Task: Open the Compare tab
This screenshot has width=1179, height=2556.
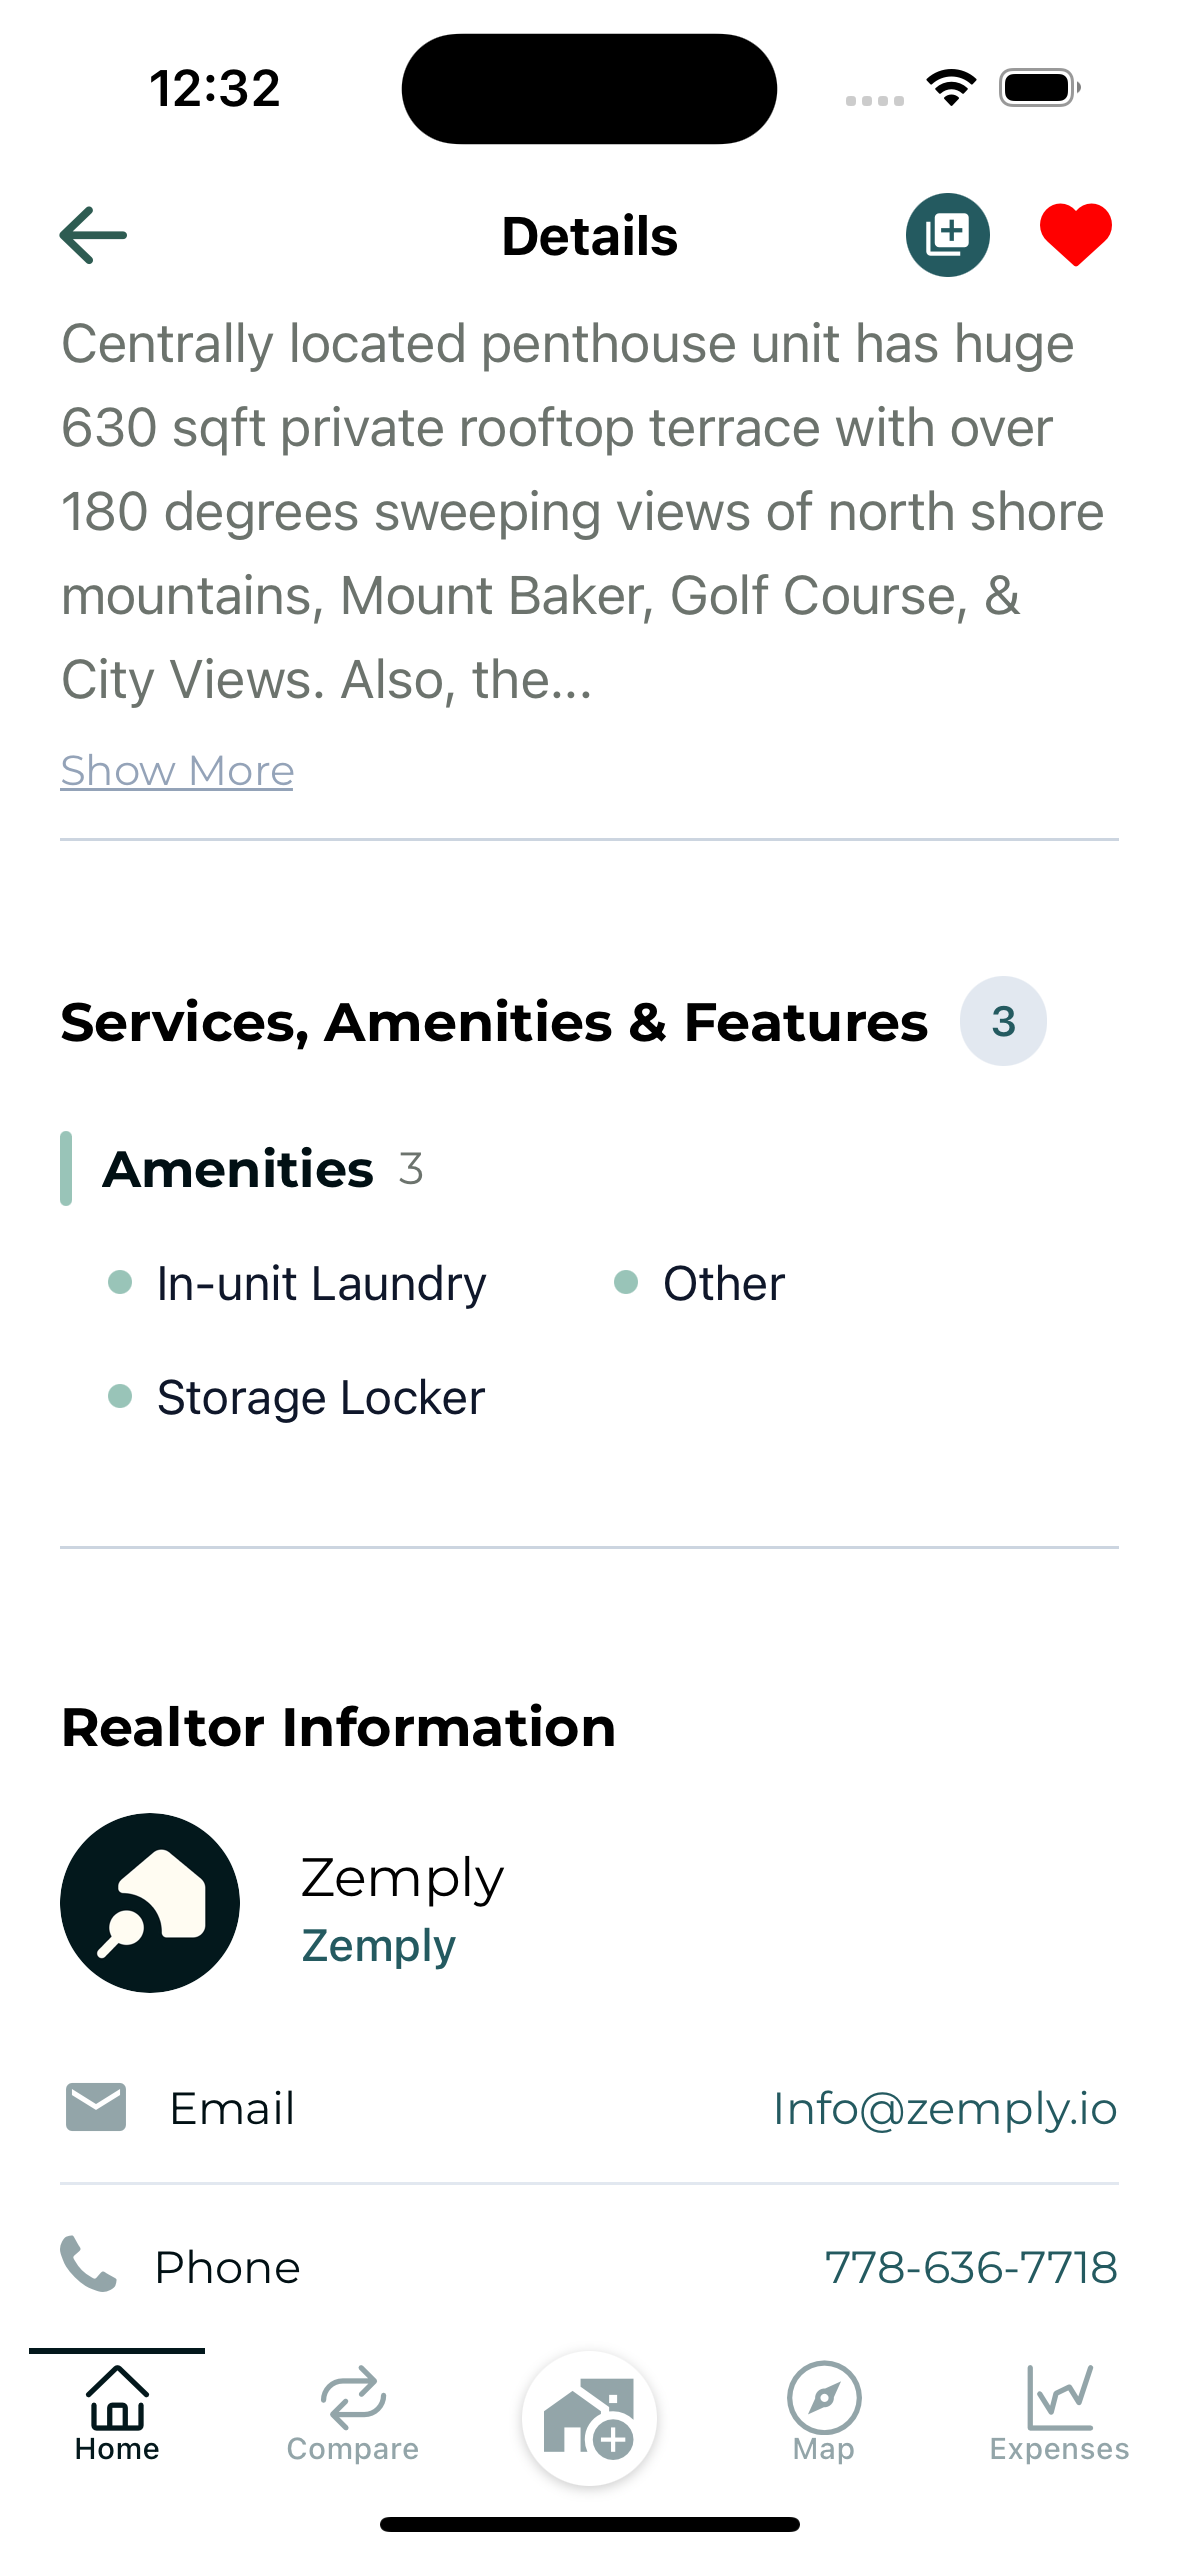Action: (x=353, y=2412)
